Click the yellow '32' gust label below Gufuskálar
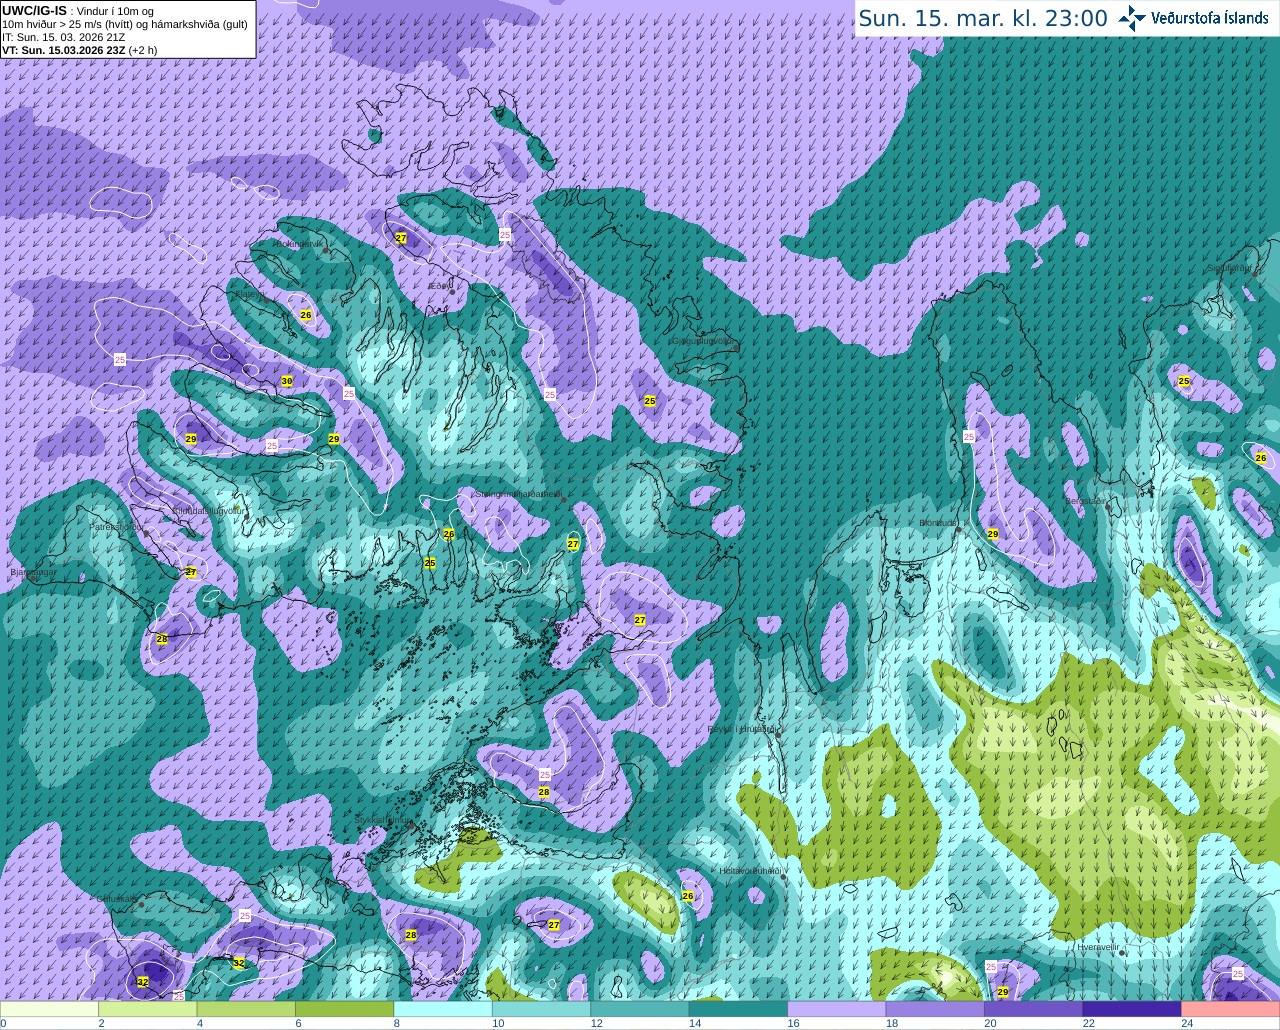 tap(143, 982)
